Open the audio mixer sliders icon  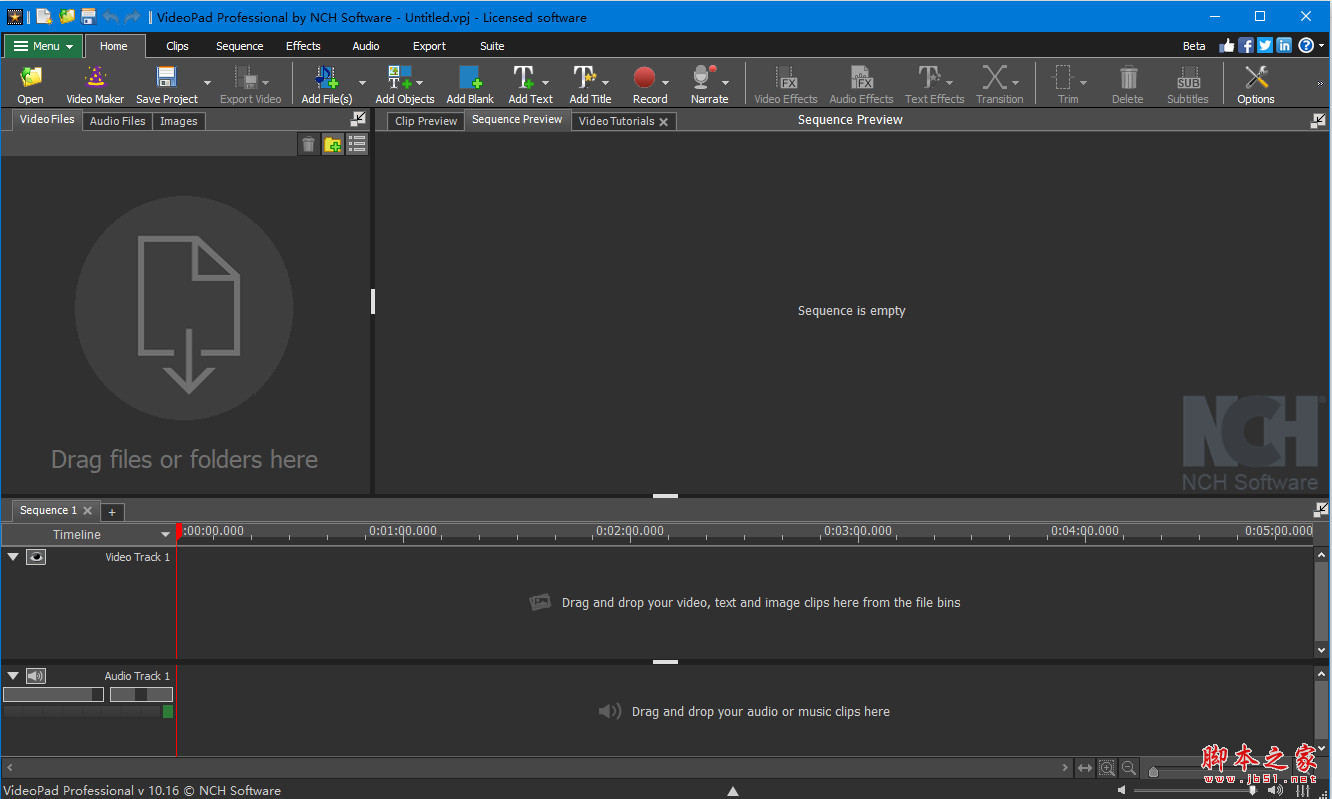coord(1305,790)
